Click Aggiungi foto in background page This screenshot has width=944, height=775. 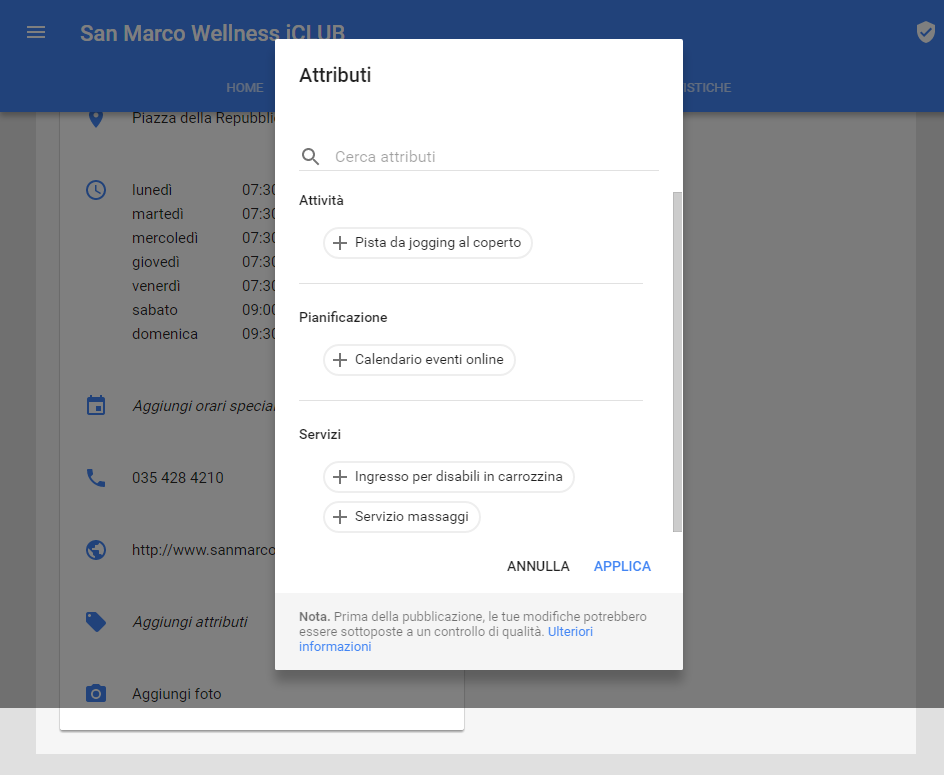[176, 694]
